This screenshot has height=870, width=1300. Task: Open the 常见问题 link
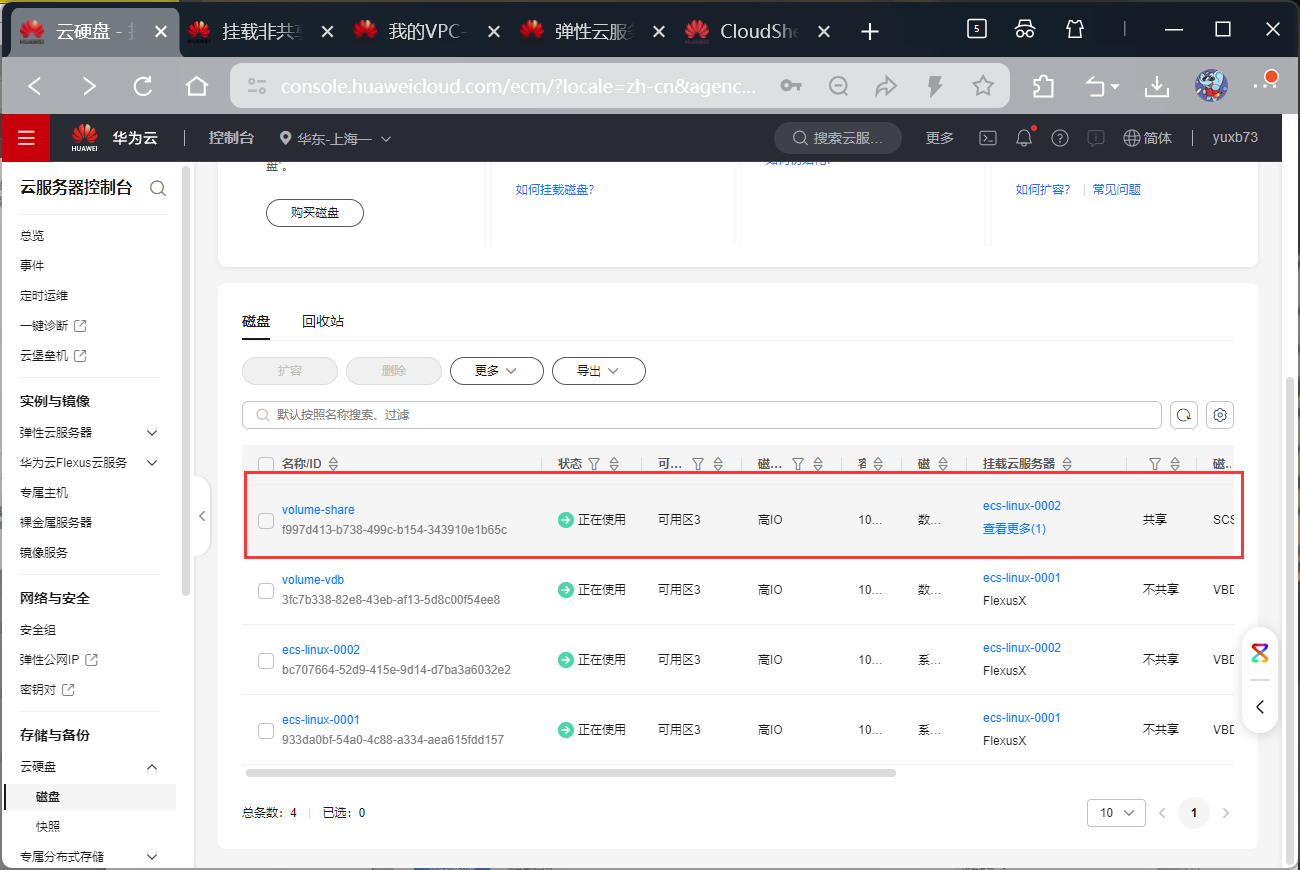pos(1117,190)
